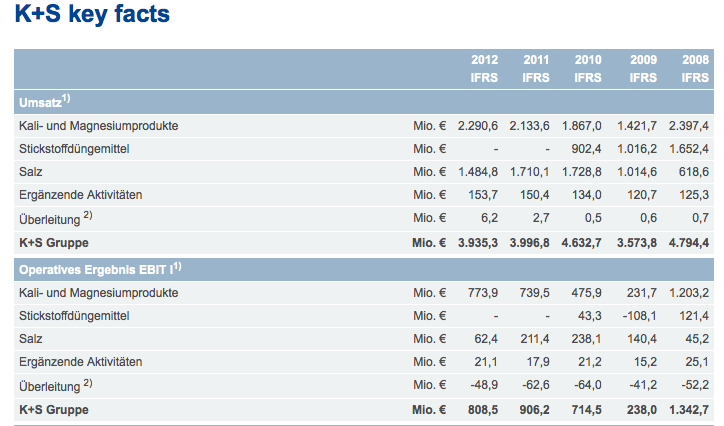Select the 2009 IFRS column header
This screenshot has width=724, height=426.
point(643,68)
